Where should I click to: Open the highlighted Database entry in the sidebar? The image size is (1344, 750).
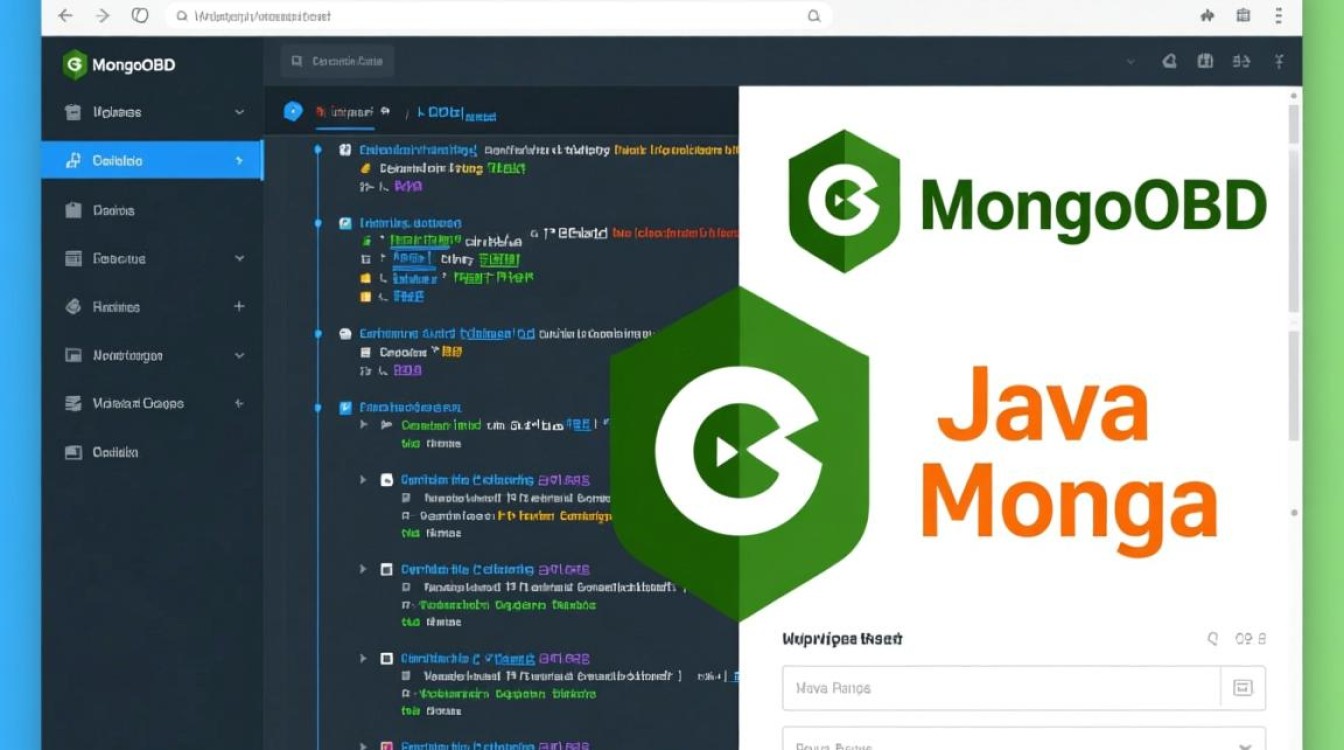tap(120, 160)
